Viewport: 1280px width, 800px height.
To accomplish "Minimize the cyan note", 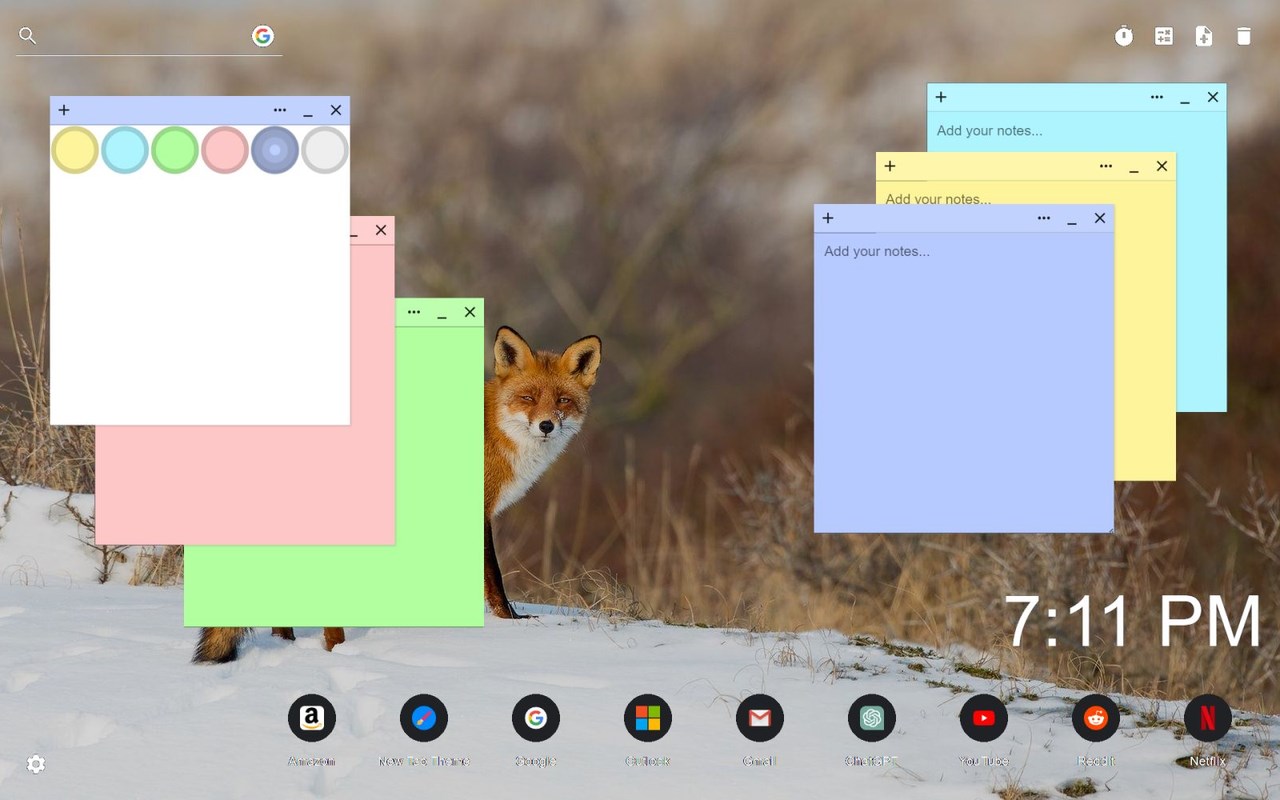I will pyautogui.click(x=1185, y=98).
